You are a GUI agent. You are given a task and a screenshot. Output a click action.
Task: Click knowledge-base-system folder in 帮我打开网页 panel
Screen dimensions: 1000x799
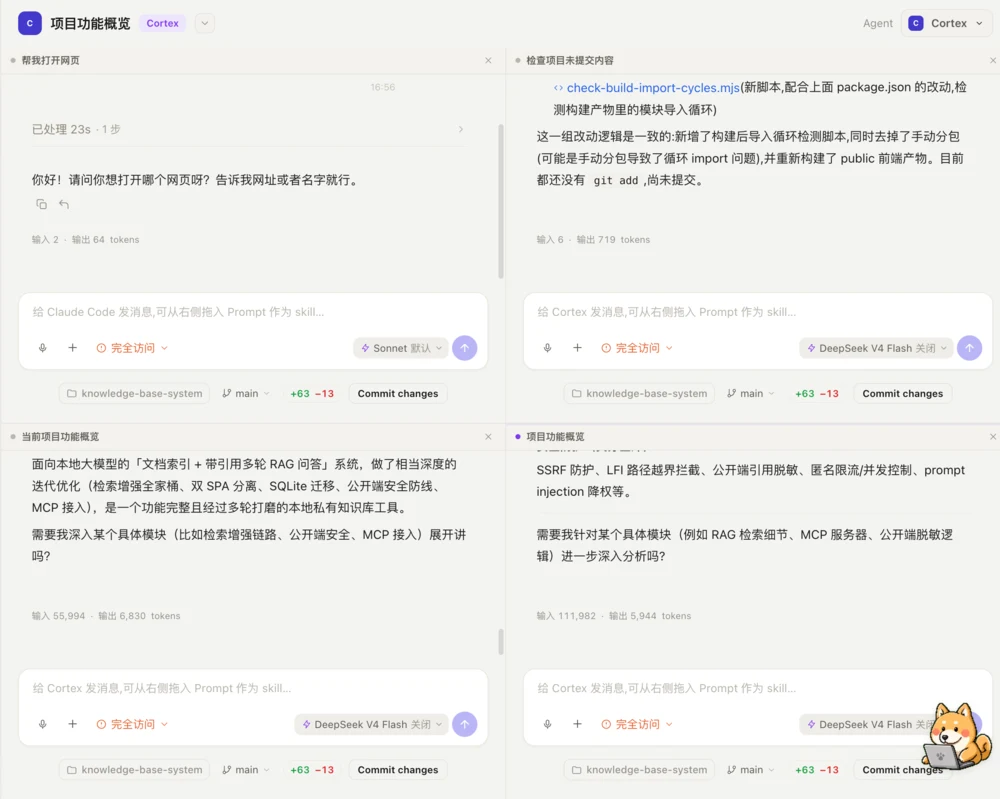click(x=135, y=393)
